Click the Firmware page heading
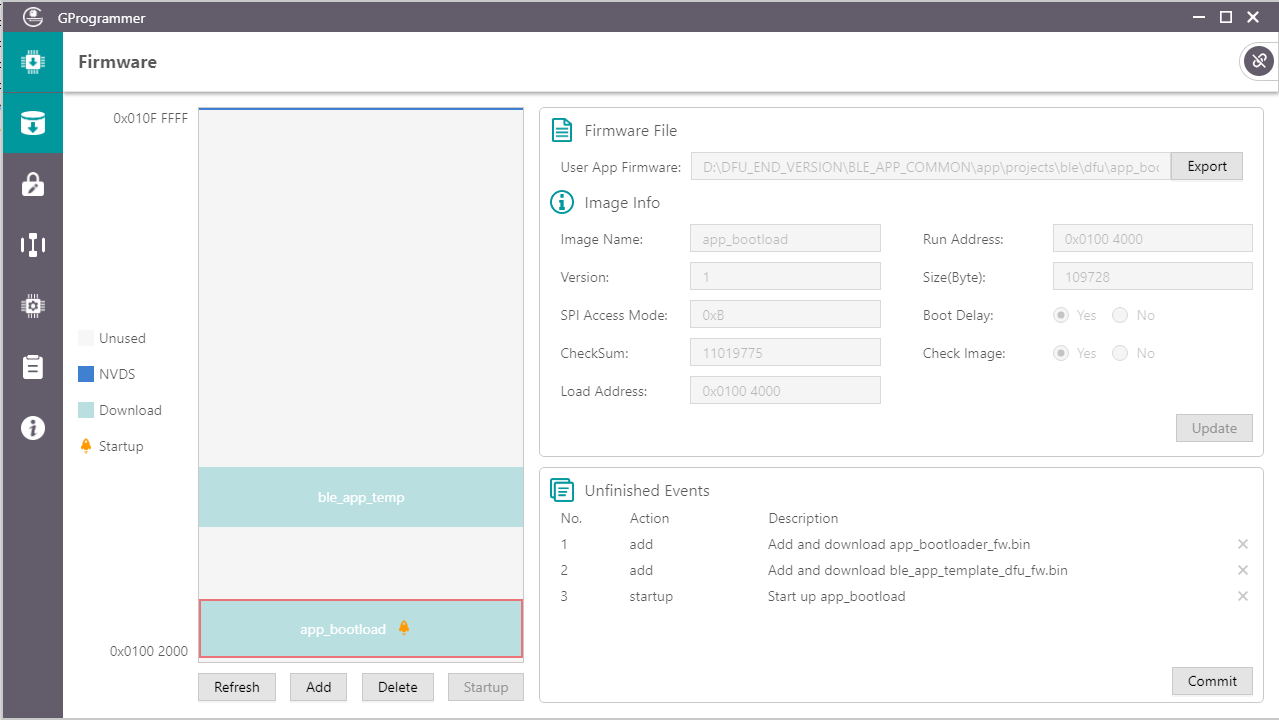Screen dimensions: 1279x720 (x=117, y=62)
